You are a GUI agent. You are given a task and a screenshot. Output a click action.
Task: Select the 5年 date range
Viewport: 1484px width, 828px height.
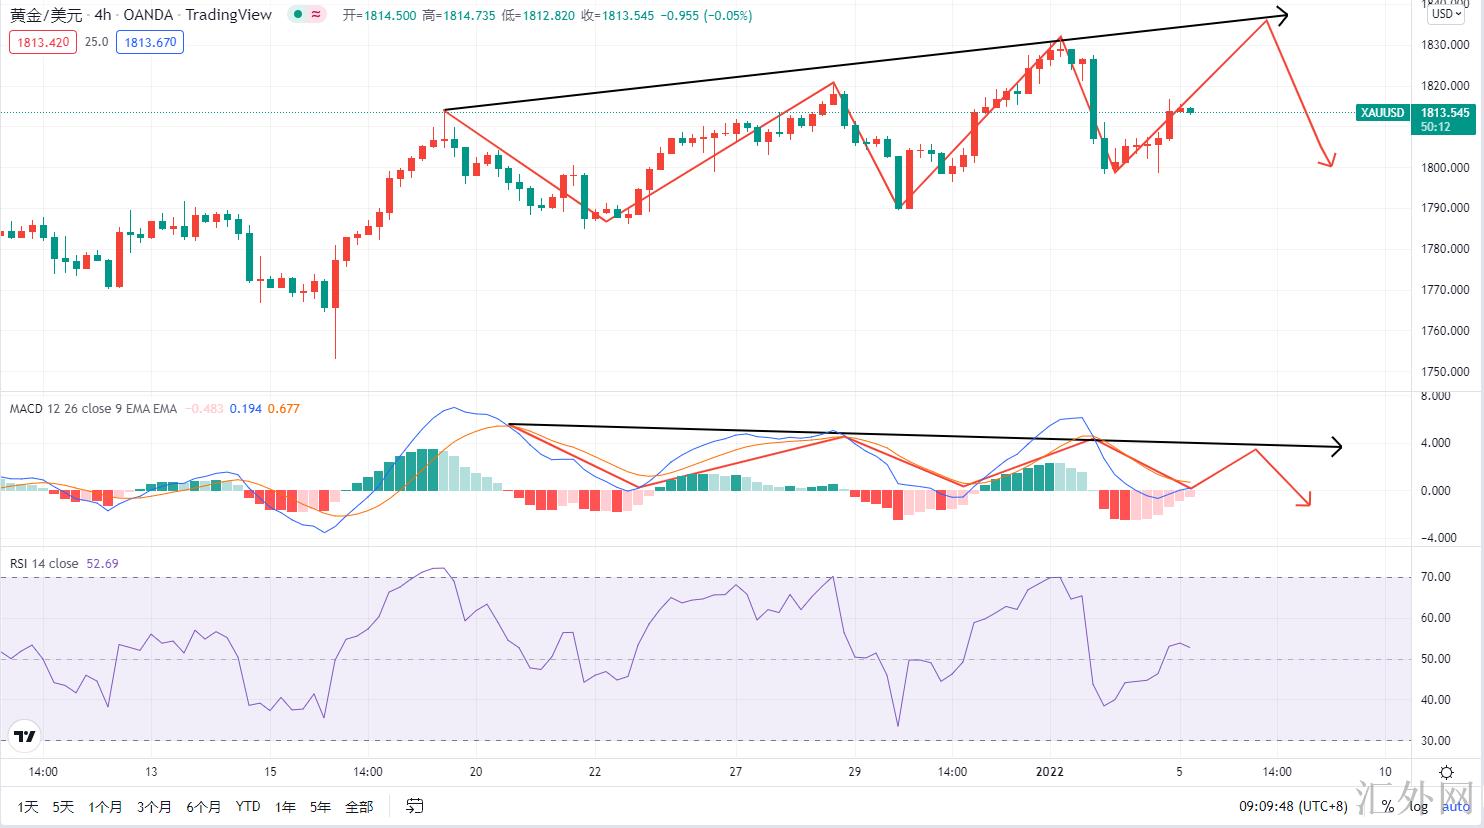[x=320, y=807]
